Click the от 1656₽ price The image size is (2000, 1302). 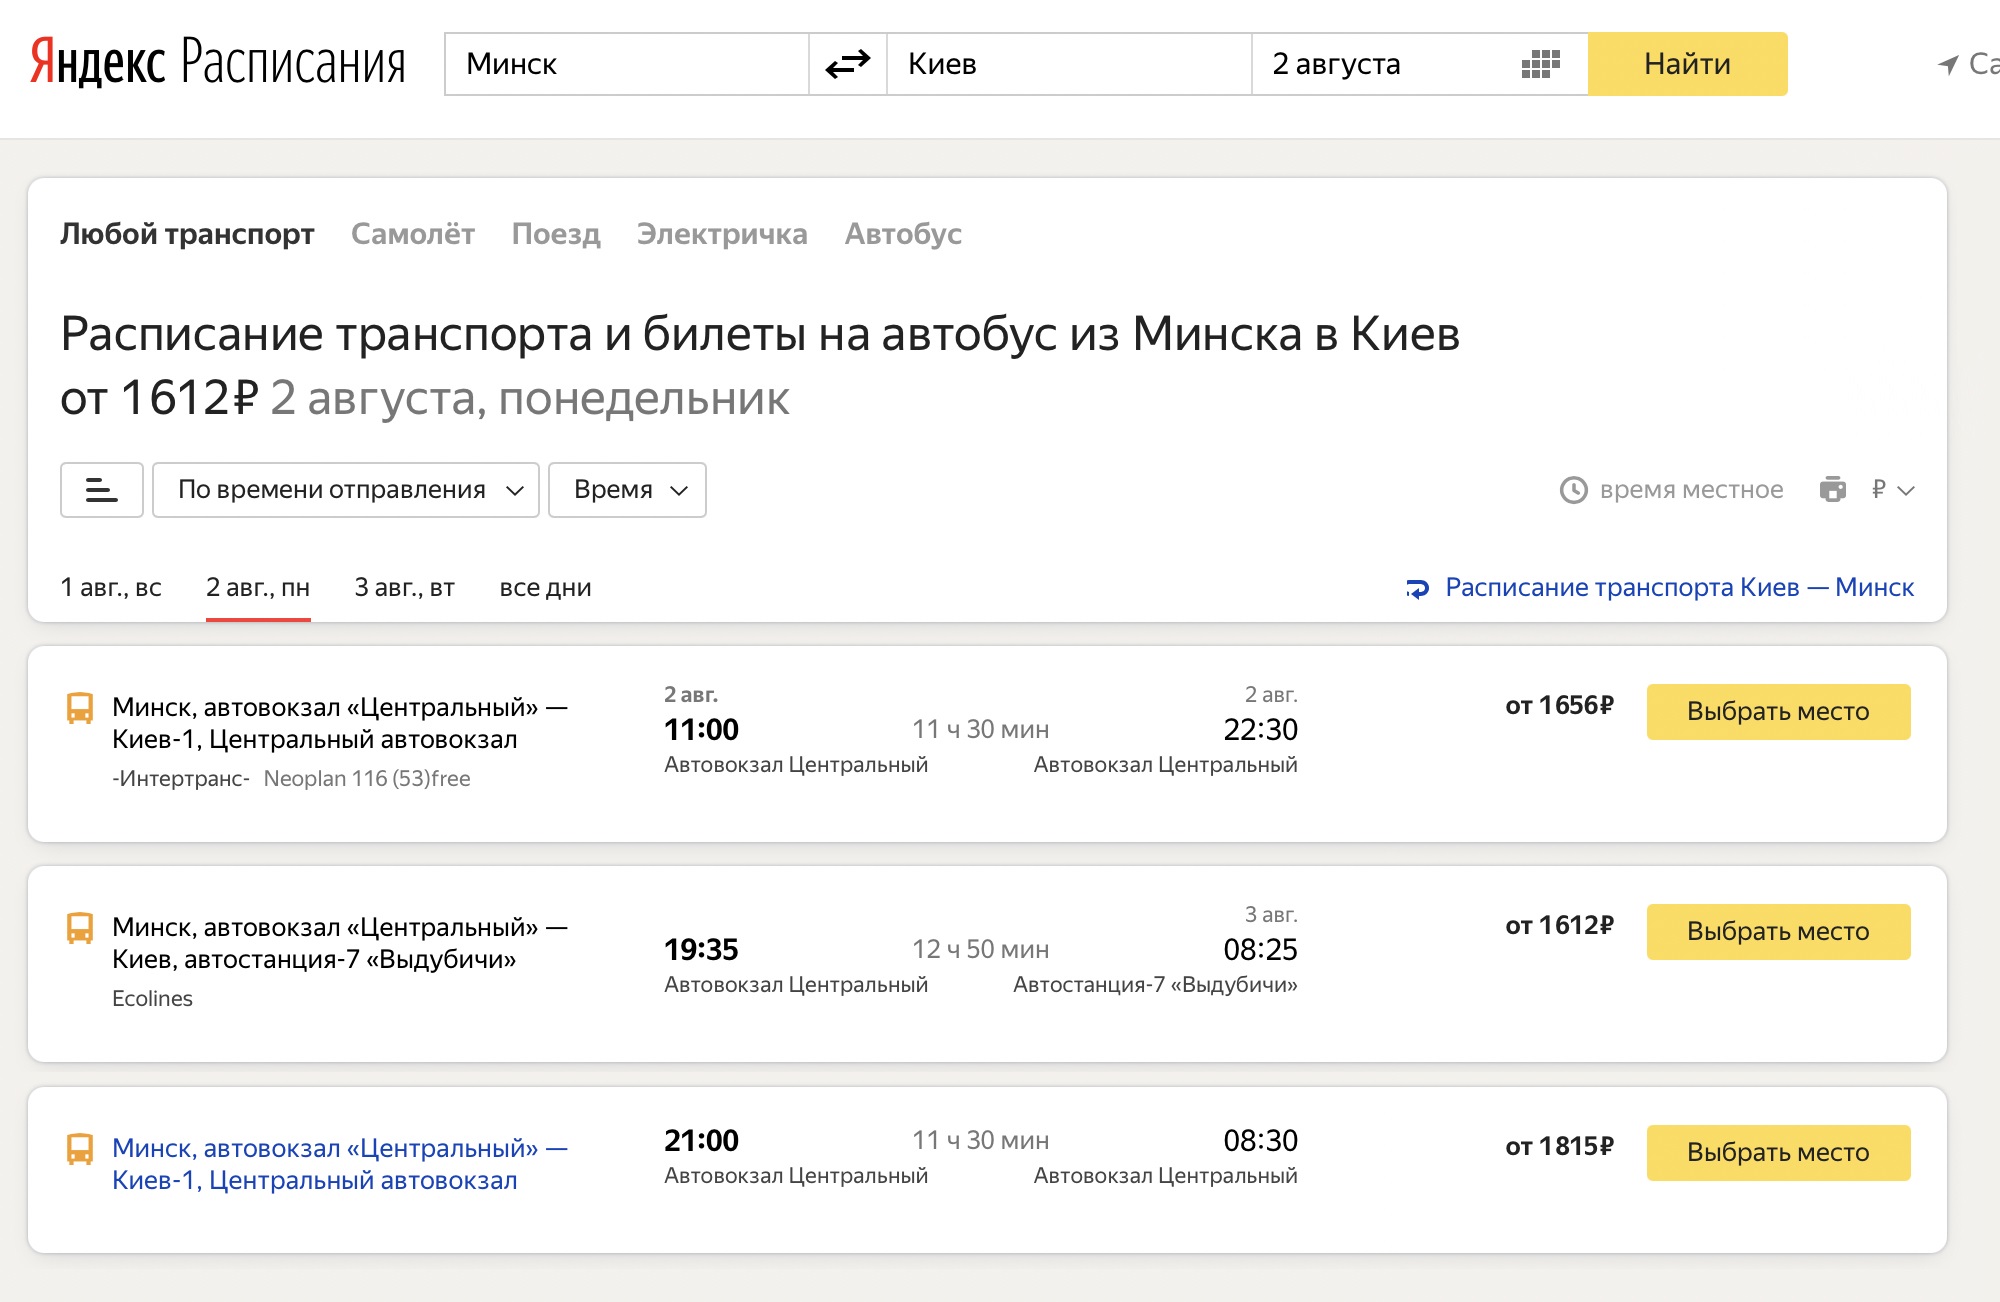[1560, 706]
